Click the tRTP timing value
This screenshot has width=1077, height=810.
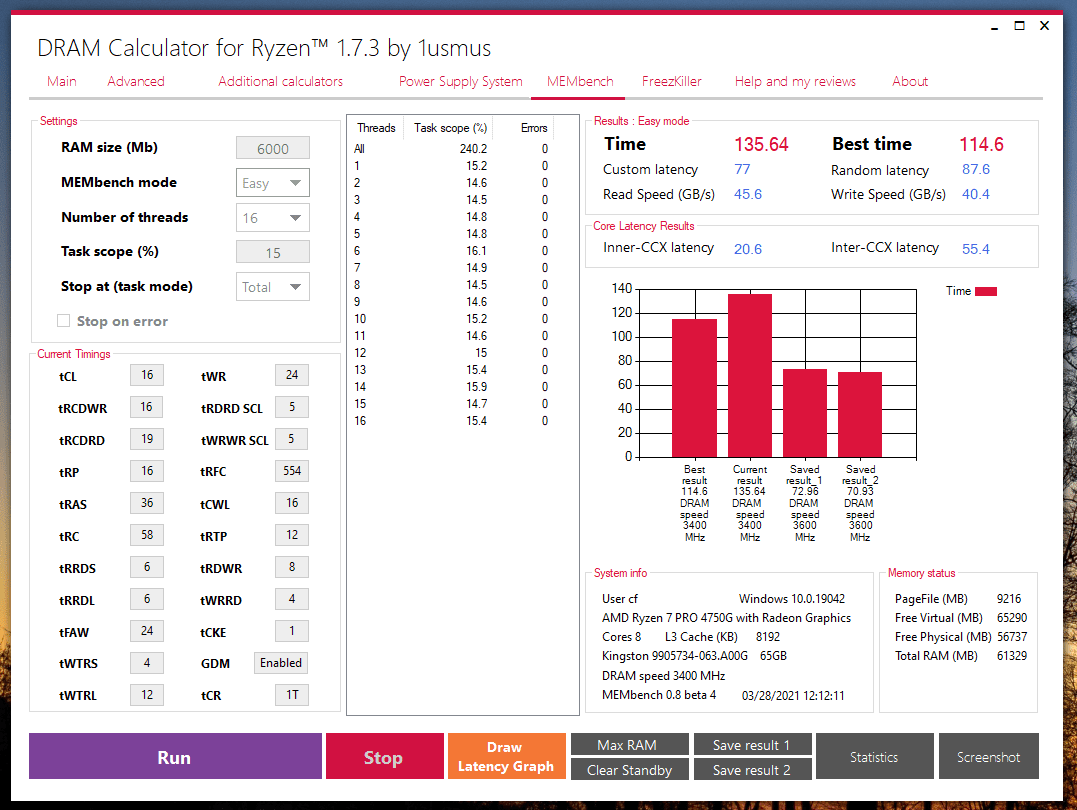[x=292, y=535]
